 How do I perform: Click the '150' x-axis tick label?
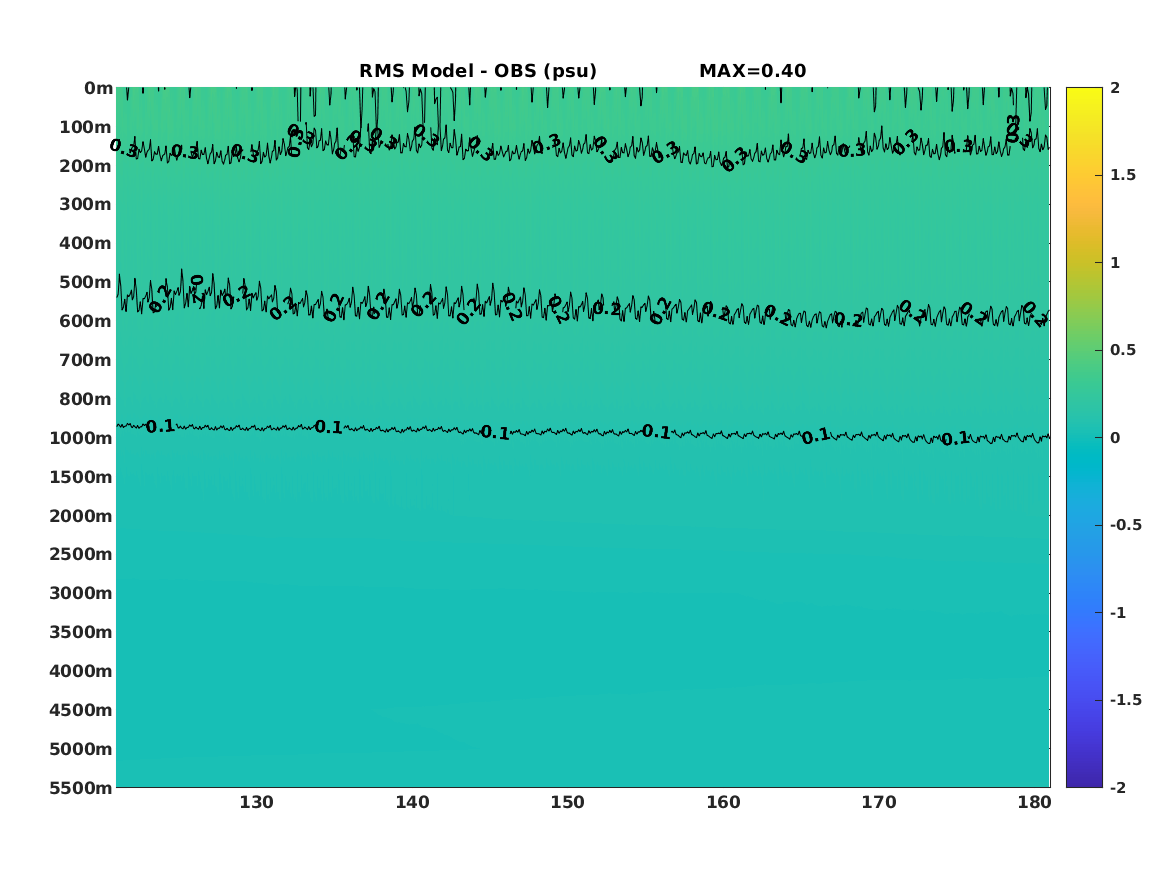(568, 803)
